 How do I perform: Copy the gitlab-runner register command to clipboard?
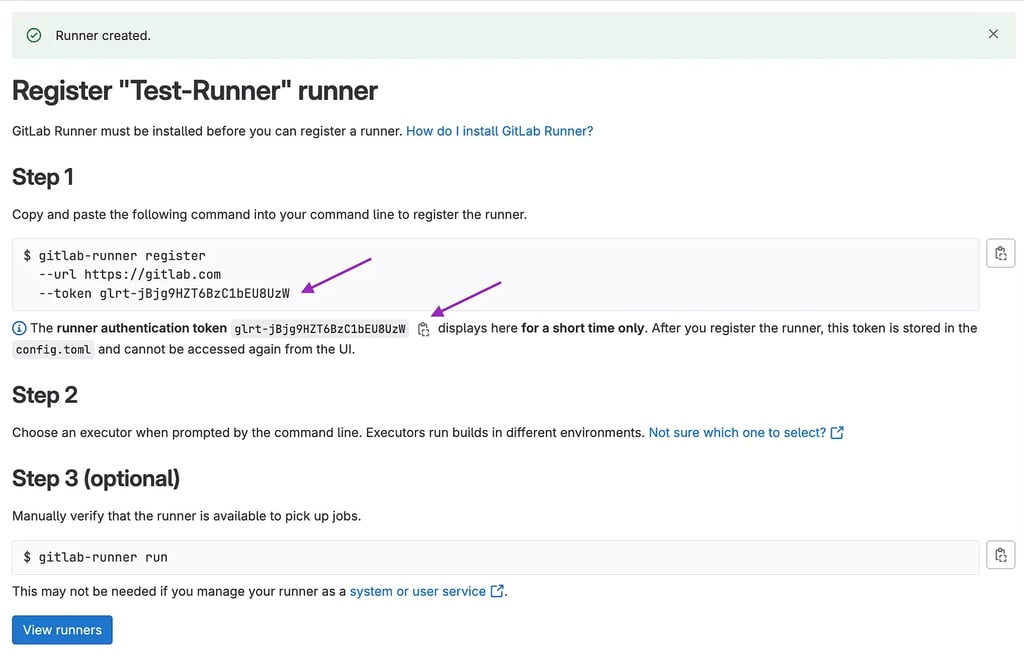(x=1000, y=253)
